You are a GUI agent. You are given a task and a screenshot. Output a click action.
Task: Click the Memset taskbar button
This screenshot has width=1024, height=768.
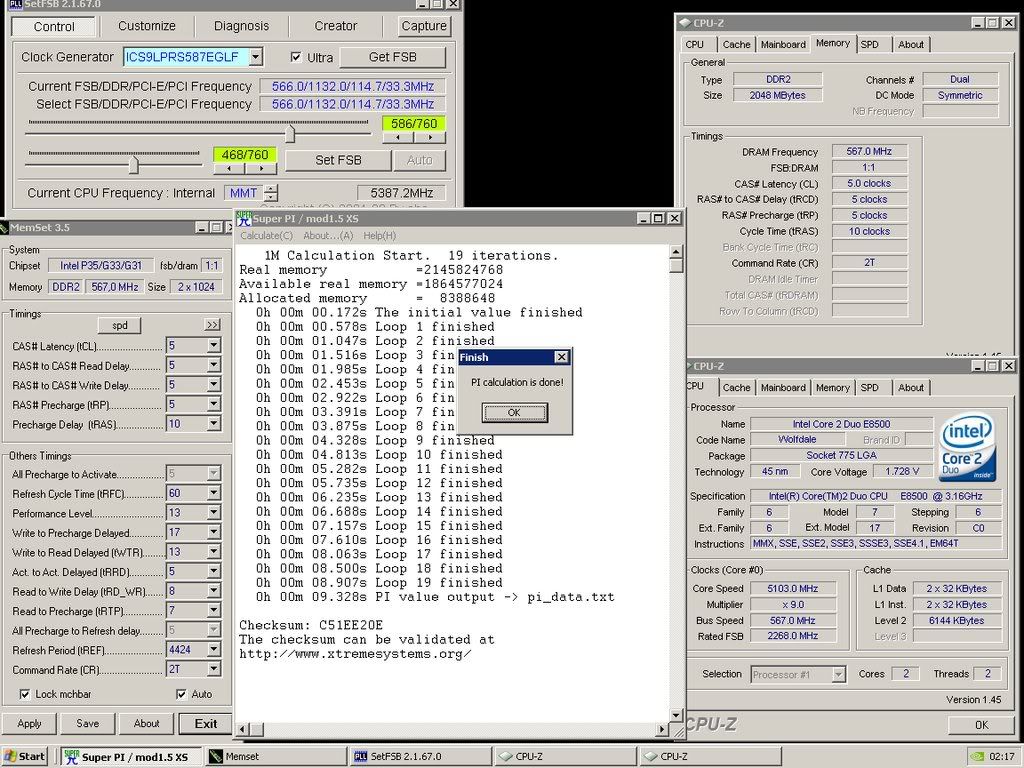(x=276, y=756)
